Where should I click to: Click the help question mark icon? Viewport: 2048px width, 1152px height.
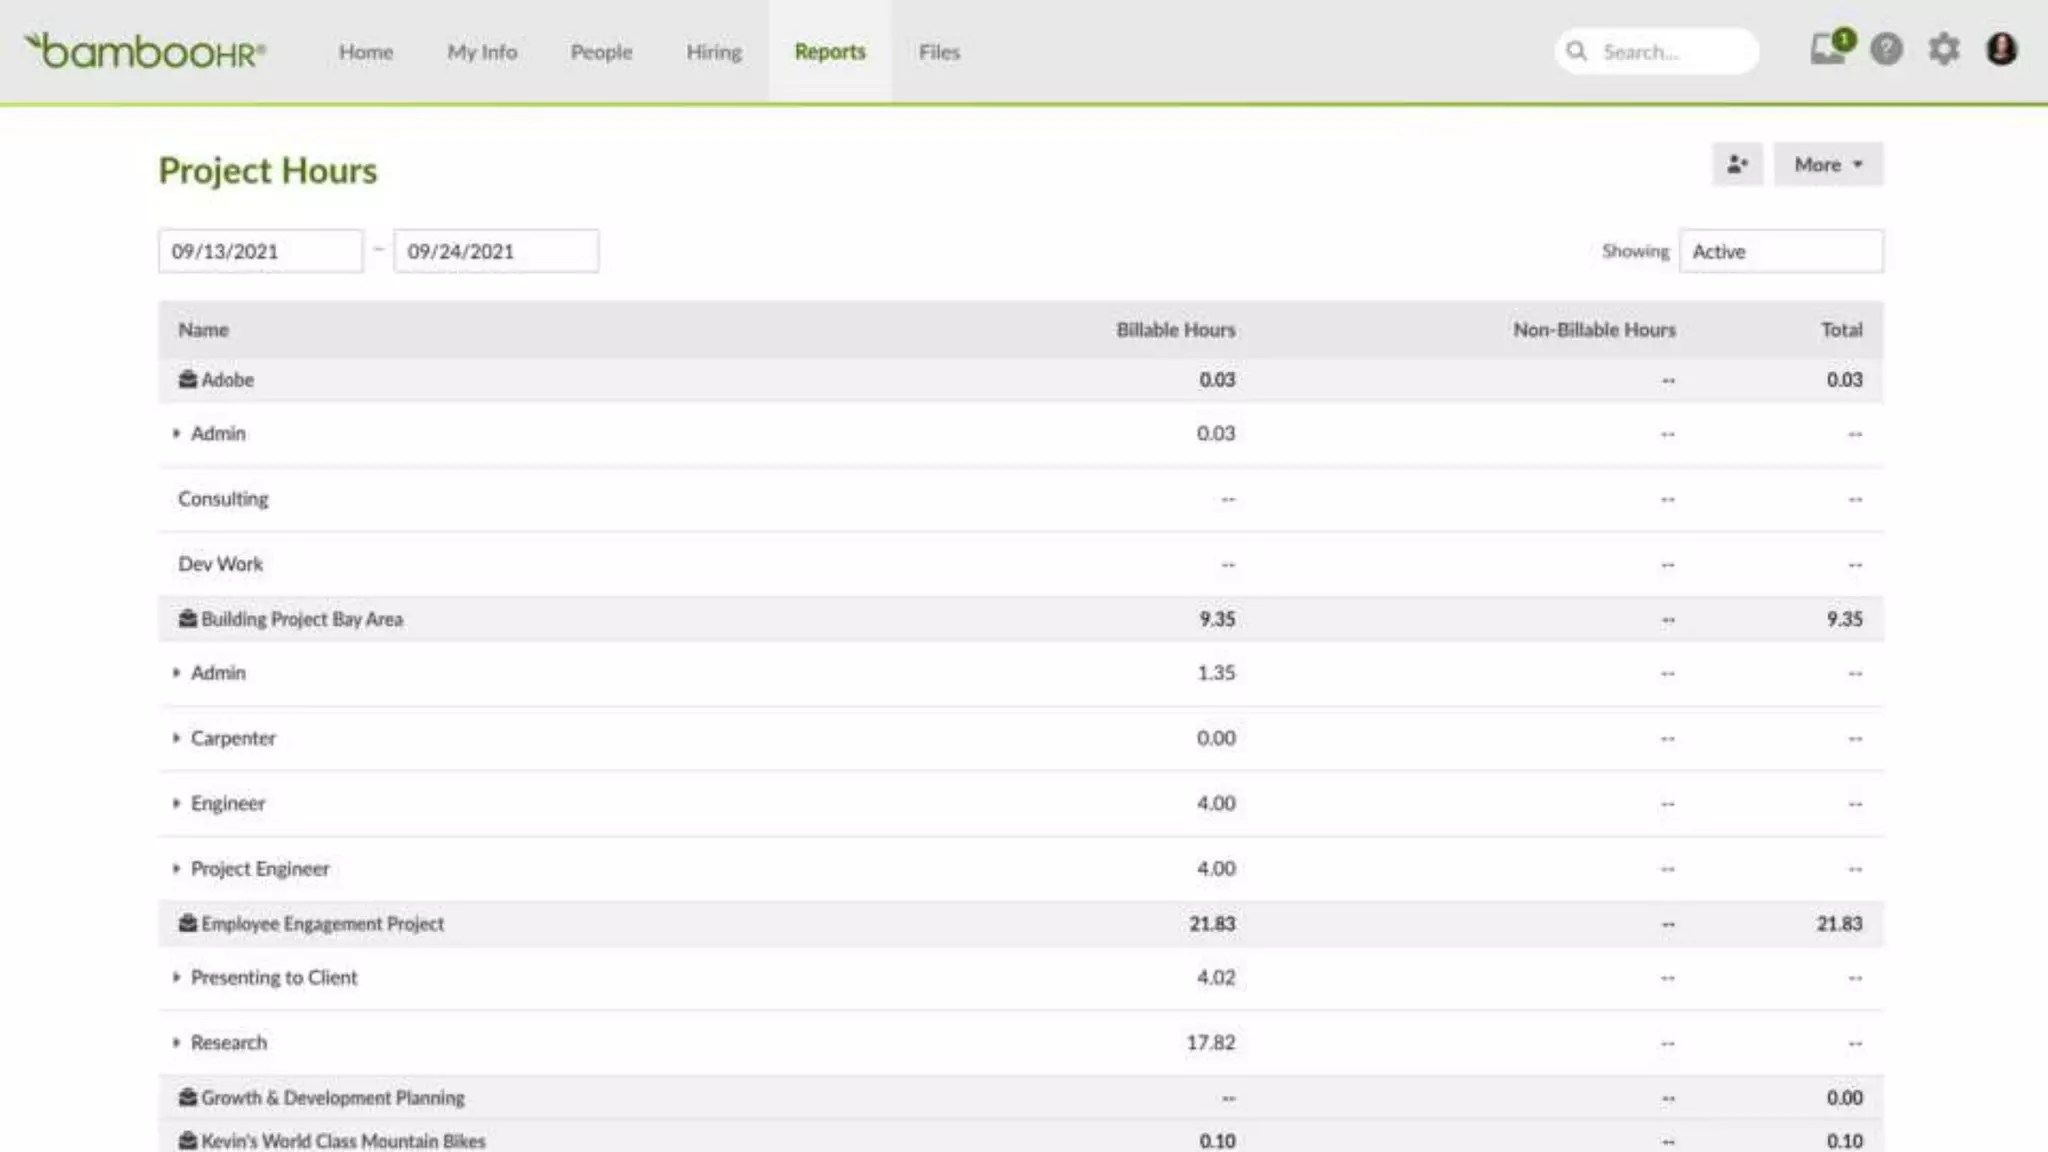coord(1886,49)
